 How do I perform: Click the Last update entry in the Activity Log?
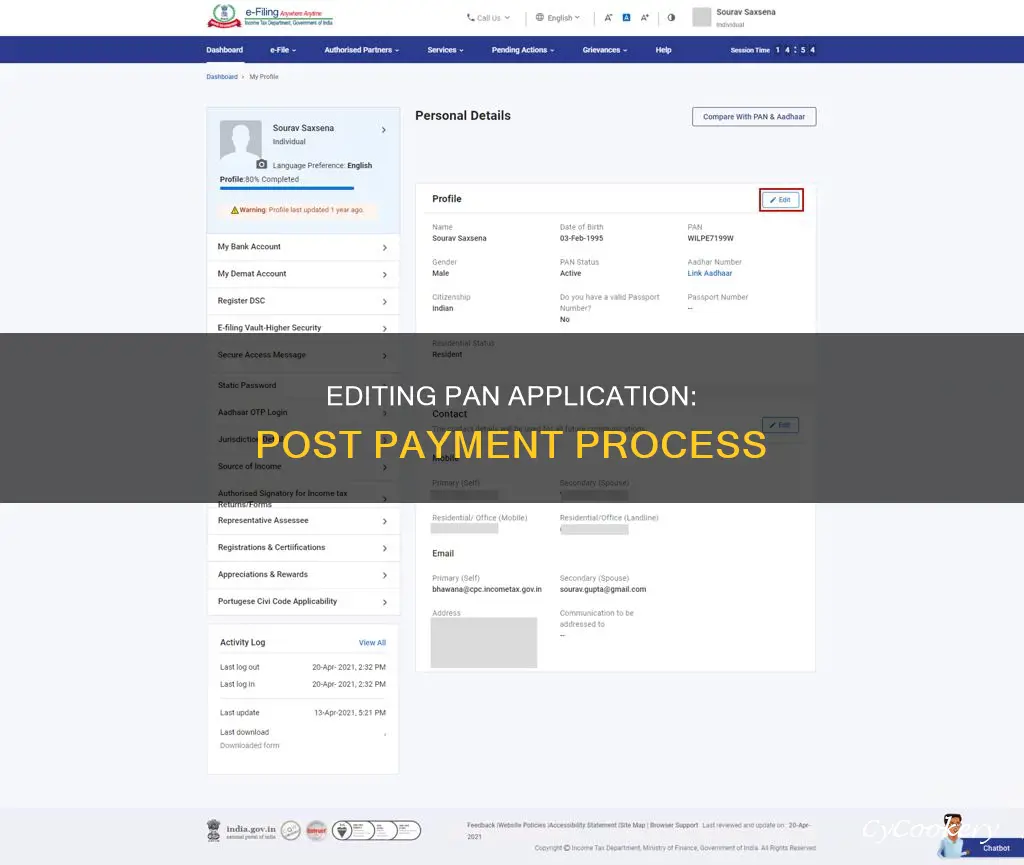tap(303, 713)
